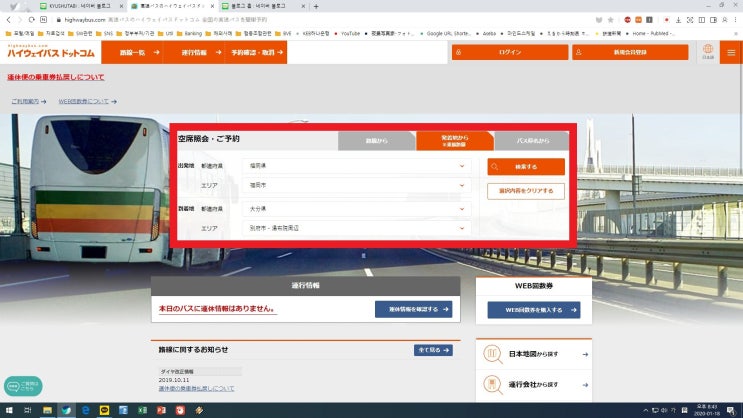Click the taskbar clock and date
The height and width of the screenshot is (418, 743).
coord(707,410)
